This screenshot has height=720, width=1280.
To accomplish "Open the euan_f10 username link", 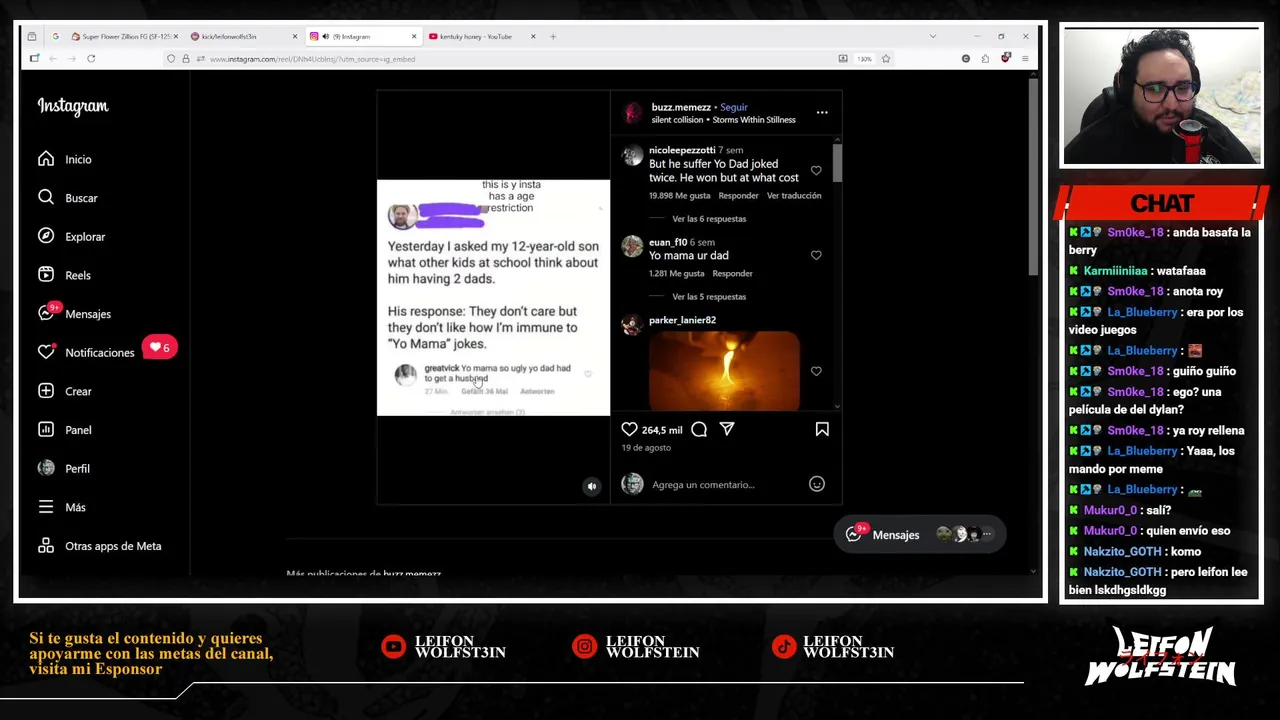I will 668,242.
